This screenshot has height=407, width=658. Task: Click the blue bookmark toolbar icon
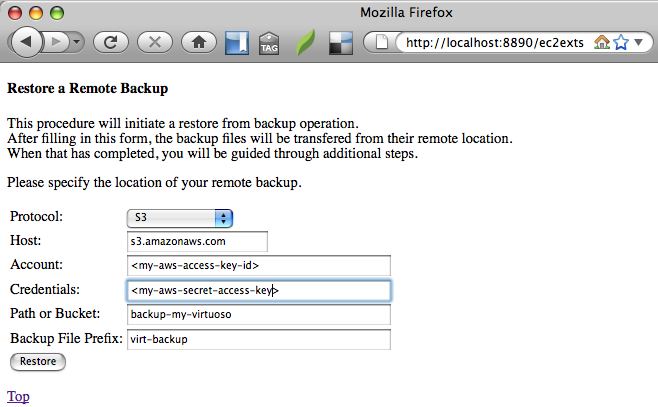pos(237,43)
